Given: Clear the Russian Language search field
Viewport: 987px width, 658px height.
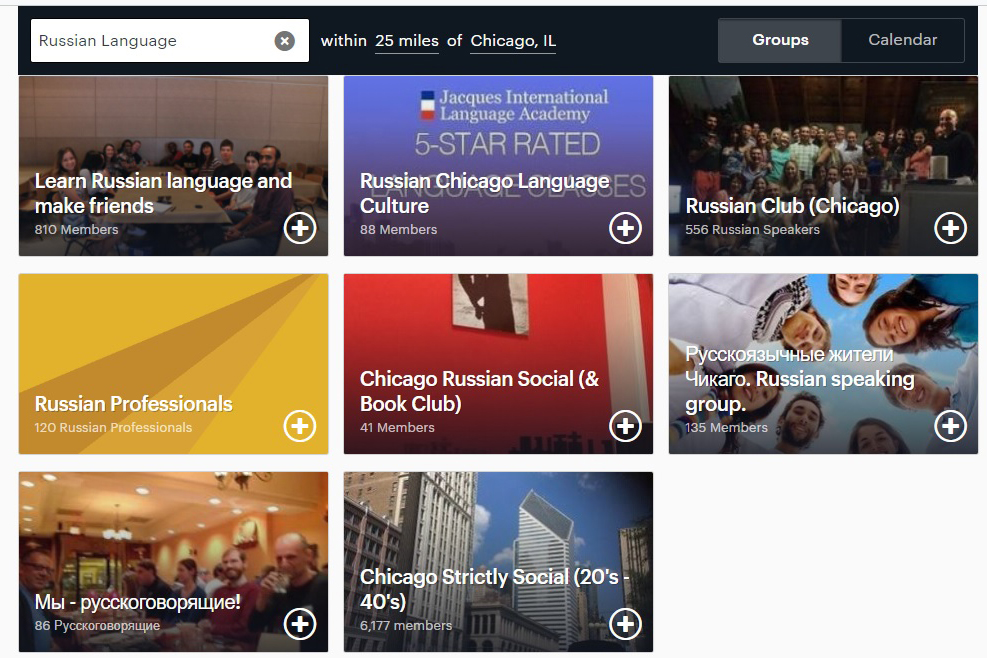Looking at the screenshot, I should [285, 41].
